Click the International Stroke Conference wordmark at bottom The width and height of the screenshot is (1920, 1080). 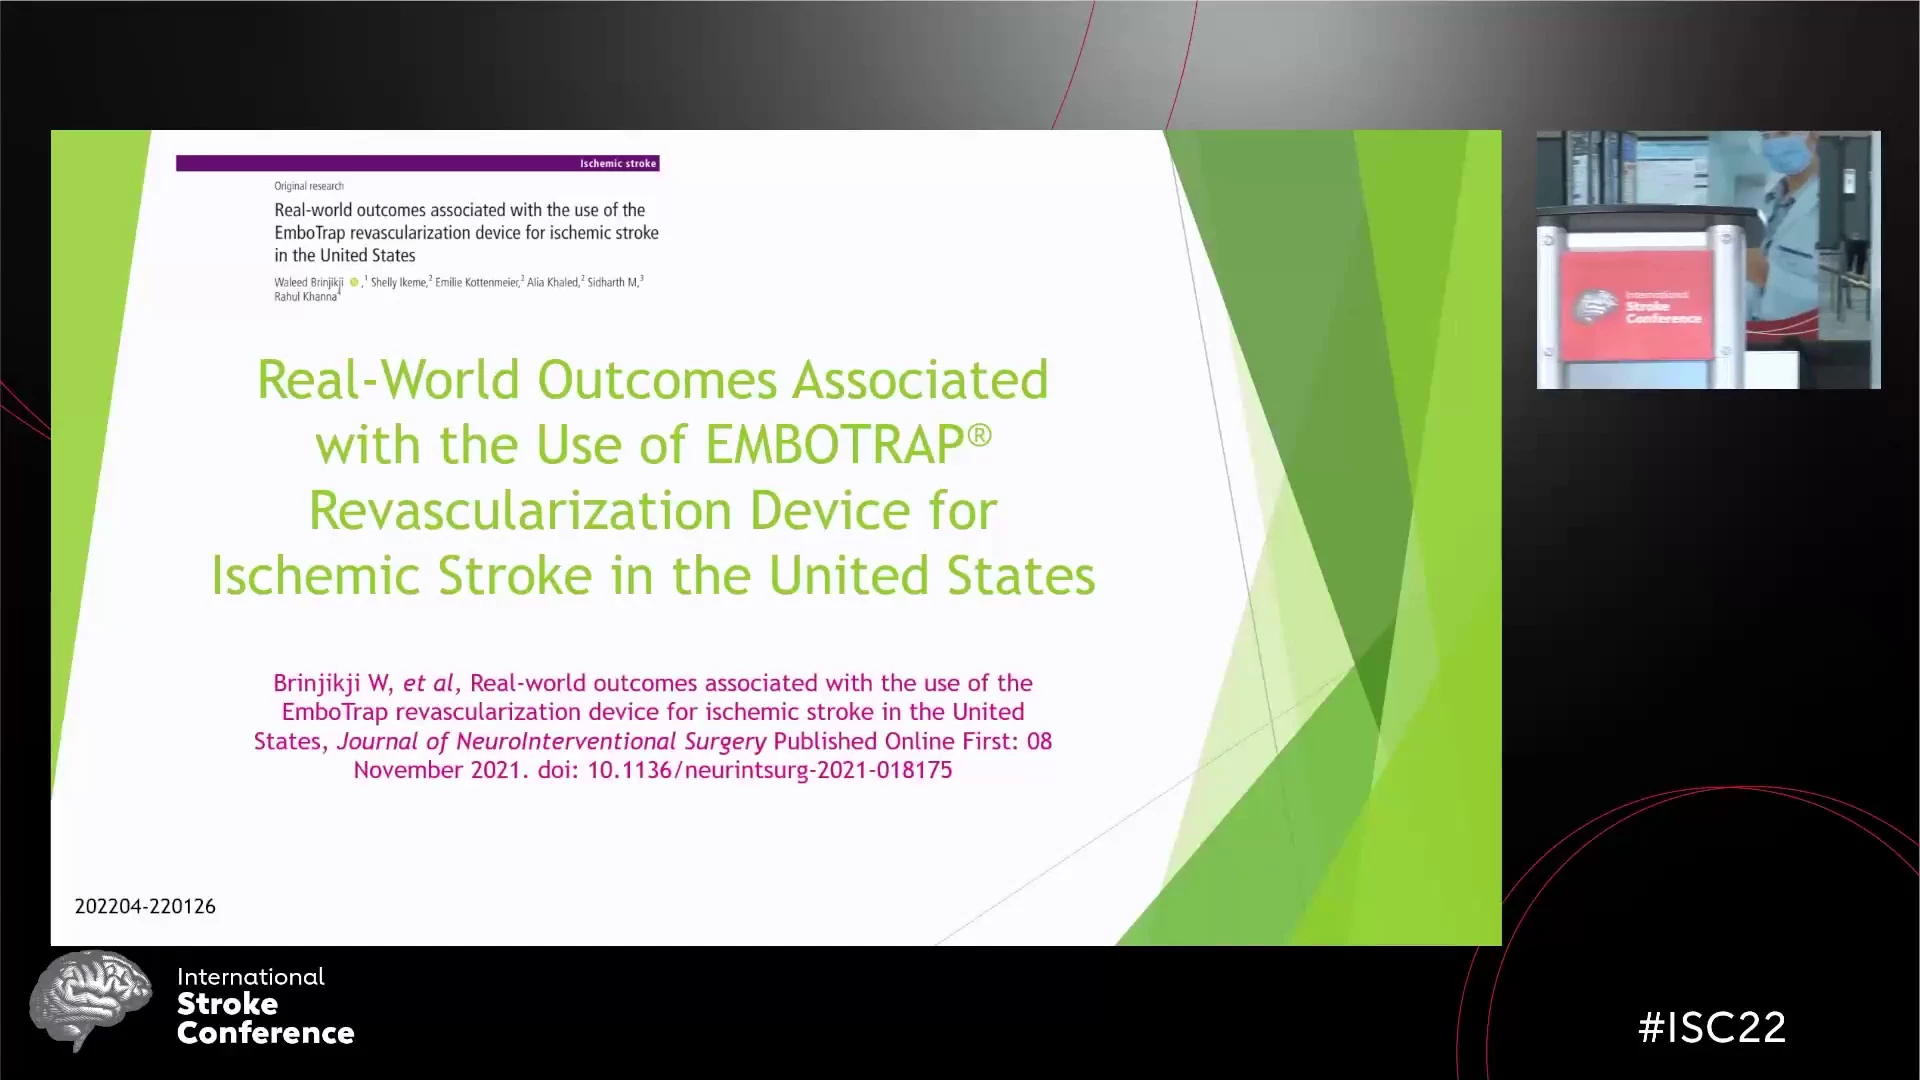pos(265,1005)
